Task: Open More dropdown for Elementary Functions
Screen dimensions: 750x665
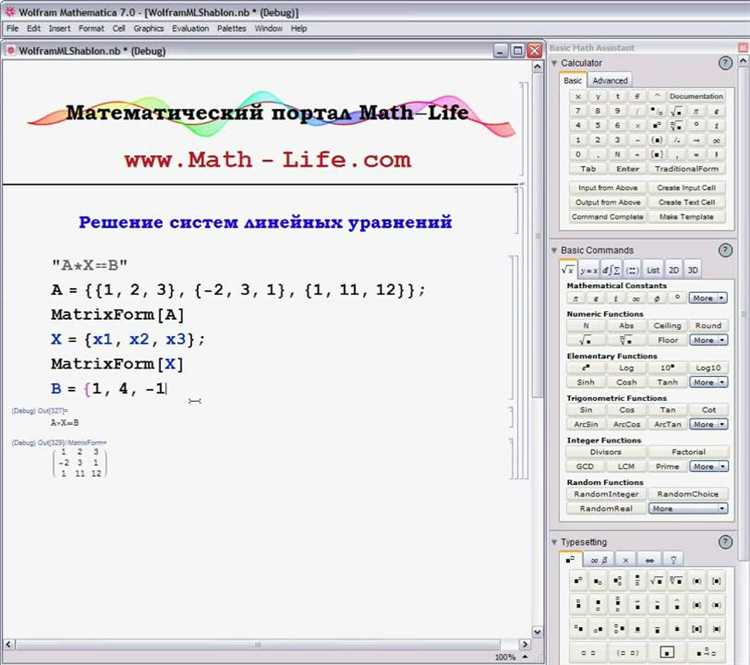Action: [x=708, y=382]
